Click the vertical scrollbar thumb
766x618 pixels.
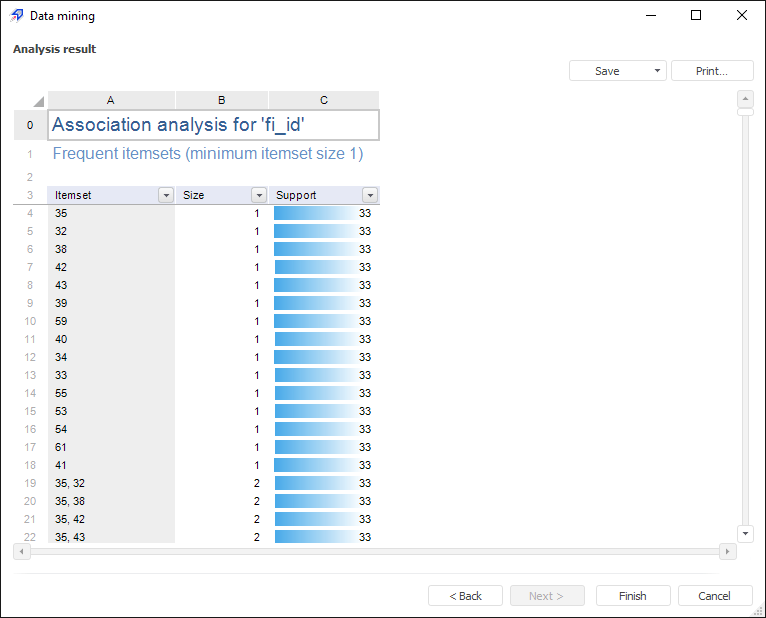[x=745, y=112]
